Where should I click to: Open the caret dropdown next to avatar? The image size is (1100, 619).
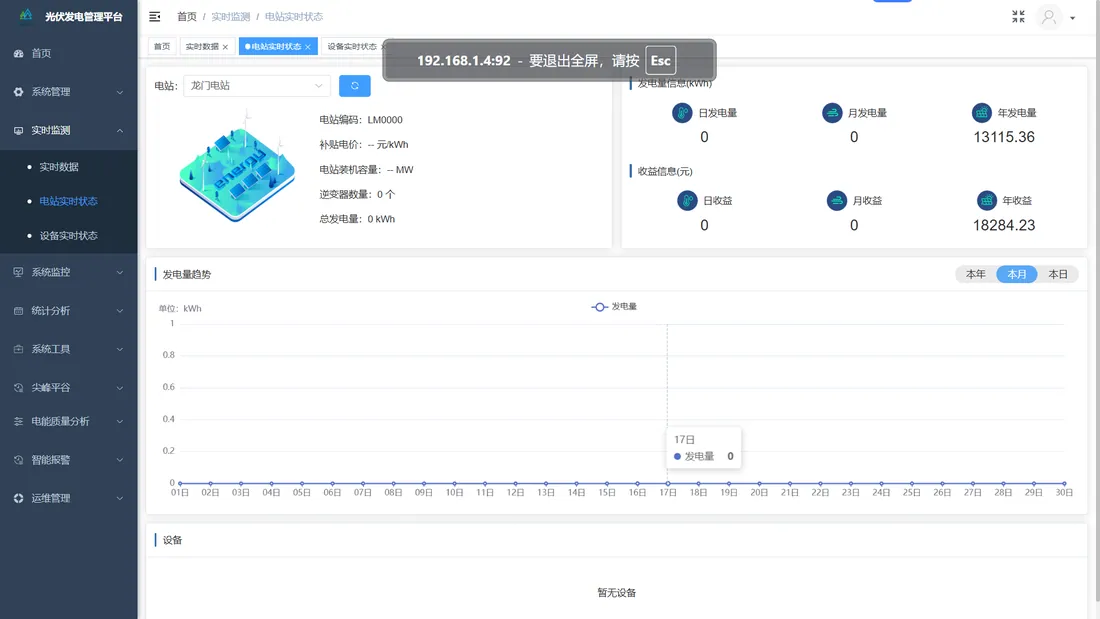1073,18
